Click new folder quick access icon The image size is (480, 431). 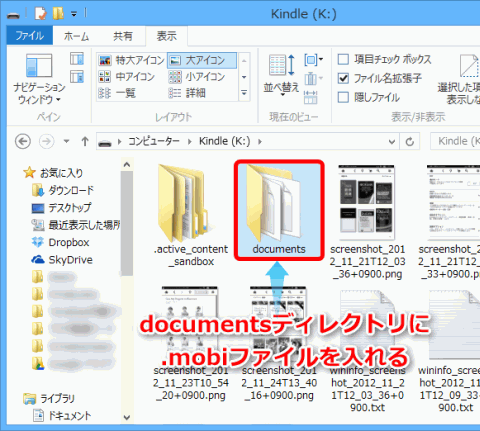[58, 13]
